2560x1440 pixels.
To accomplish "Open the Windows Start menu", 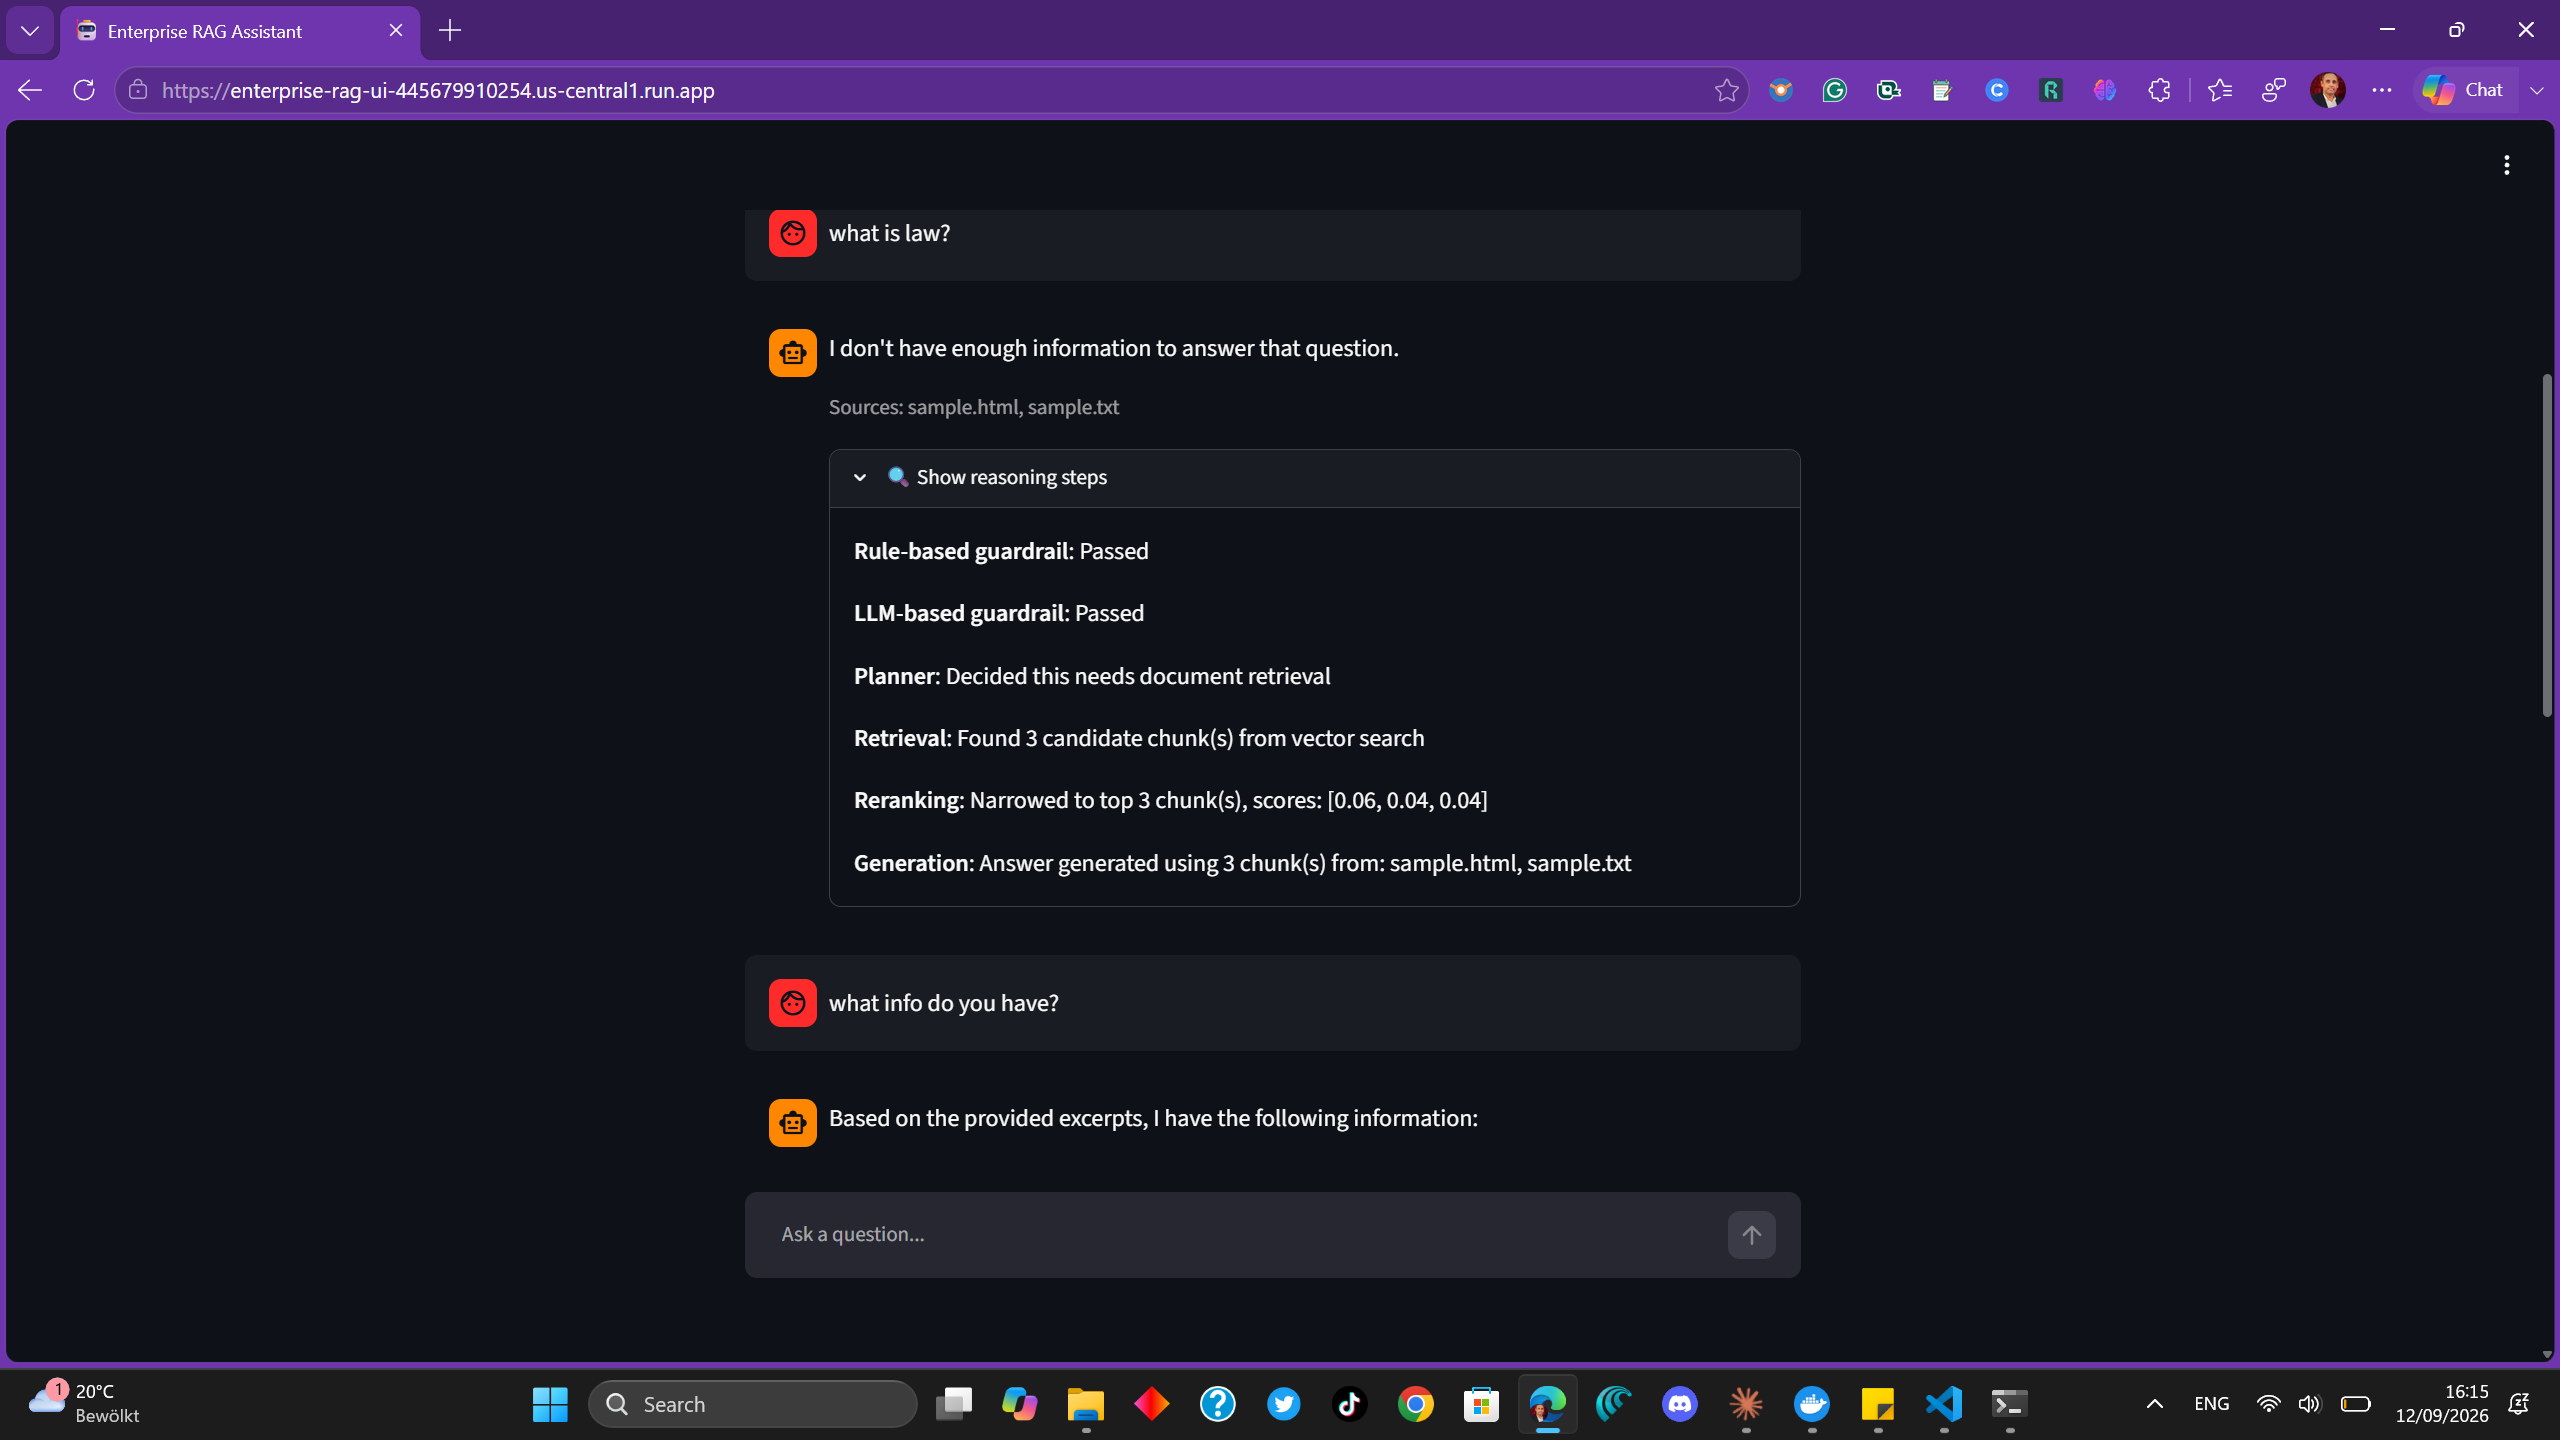I will (x=550, y=1404).
